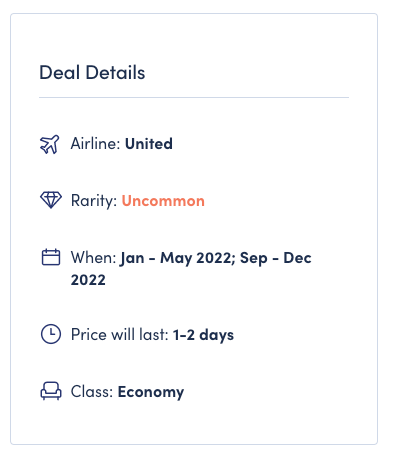Click the airplane icon beside Airline
The image size is (393, 457).
[50, 144]
